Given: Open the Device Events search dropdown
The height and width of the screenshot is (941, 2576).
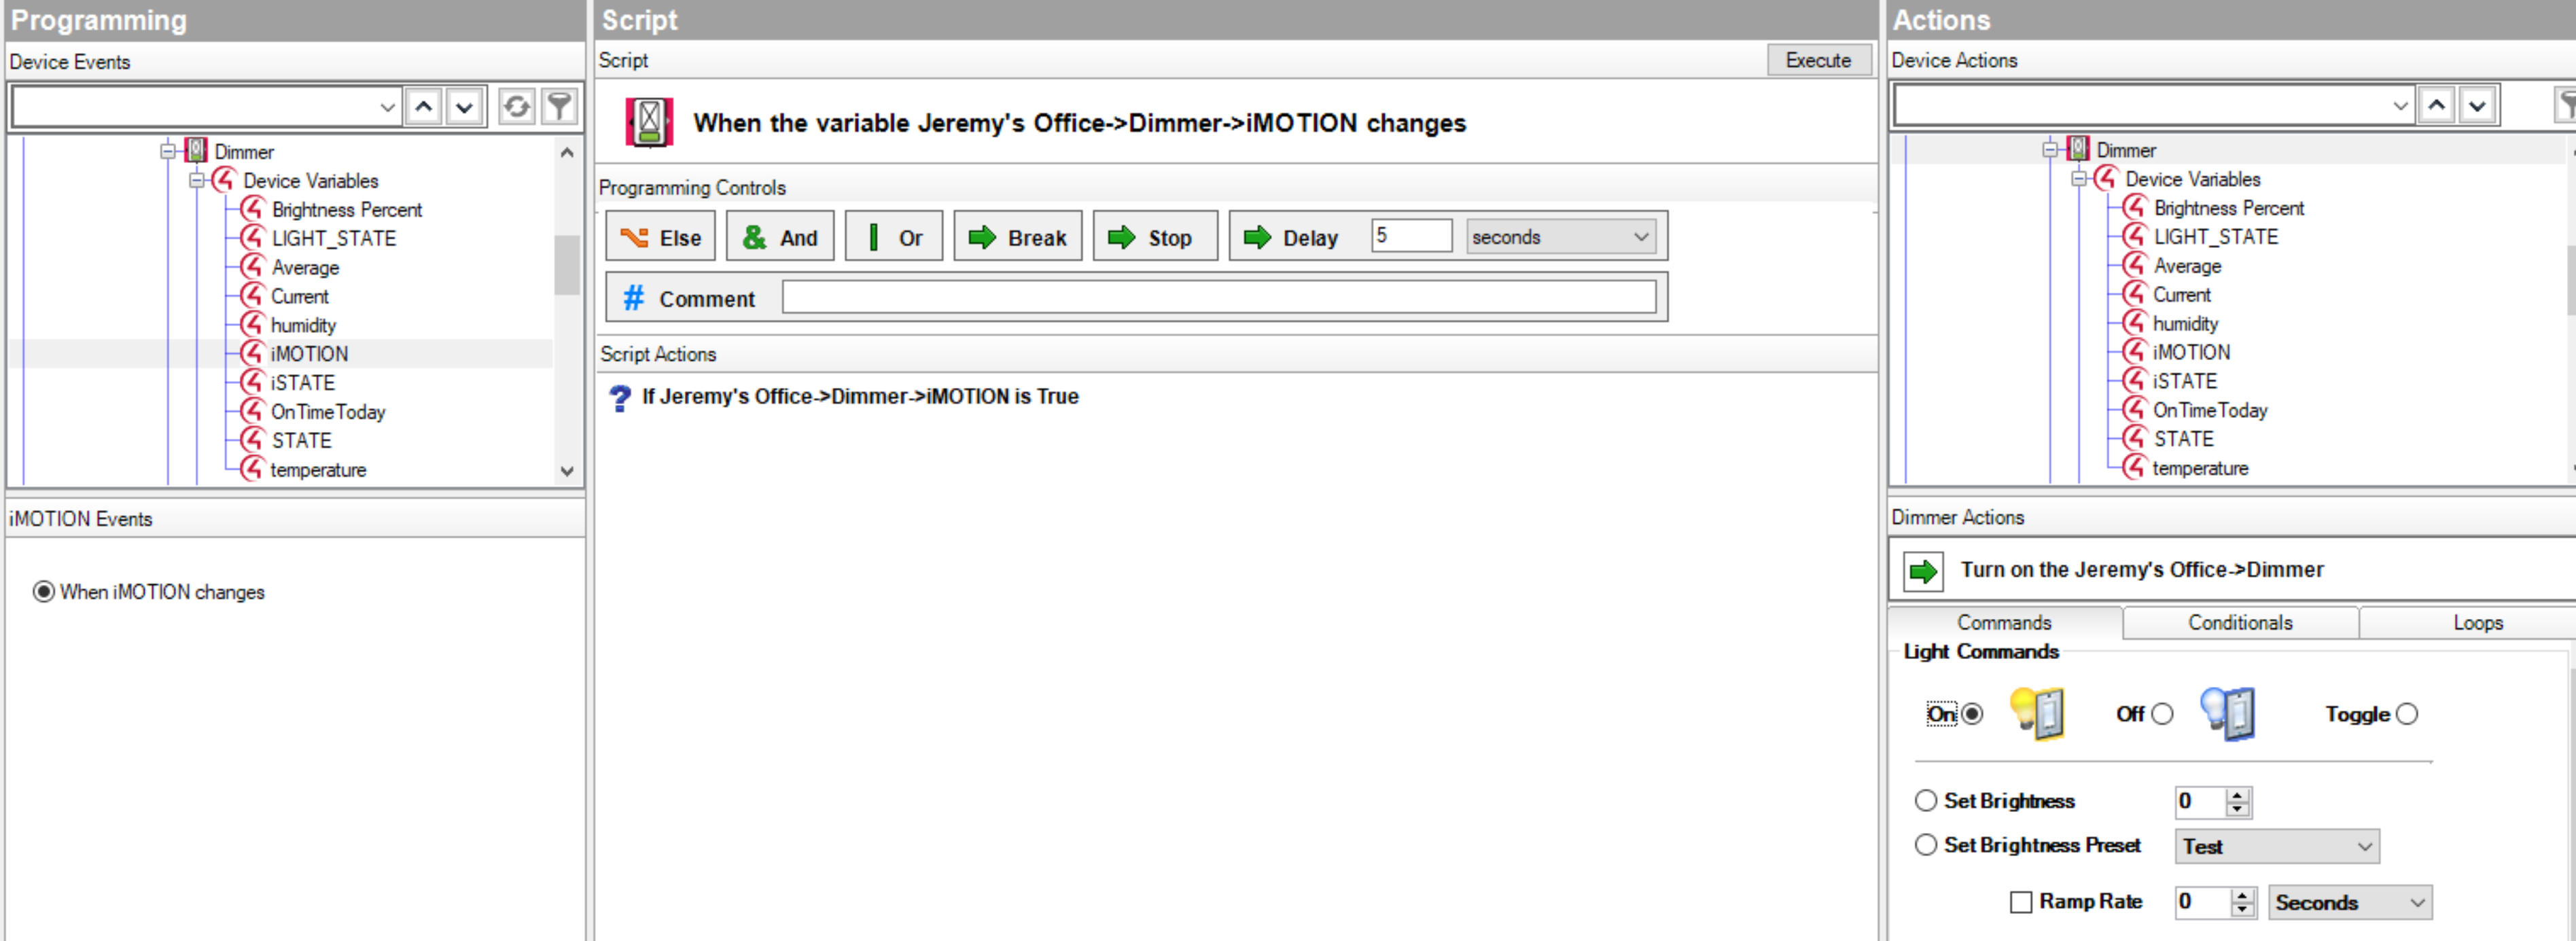Looking at the screenshot, I should pos(387,106).
